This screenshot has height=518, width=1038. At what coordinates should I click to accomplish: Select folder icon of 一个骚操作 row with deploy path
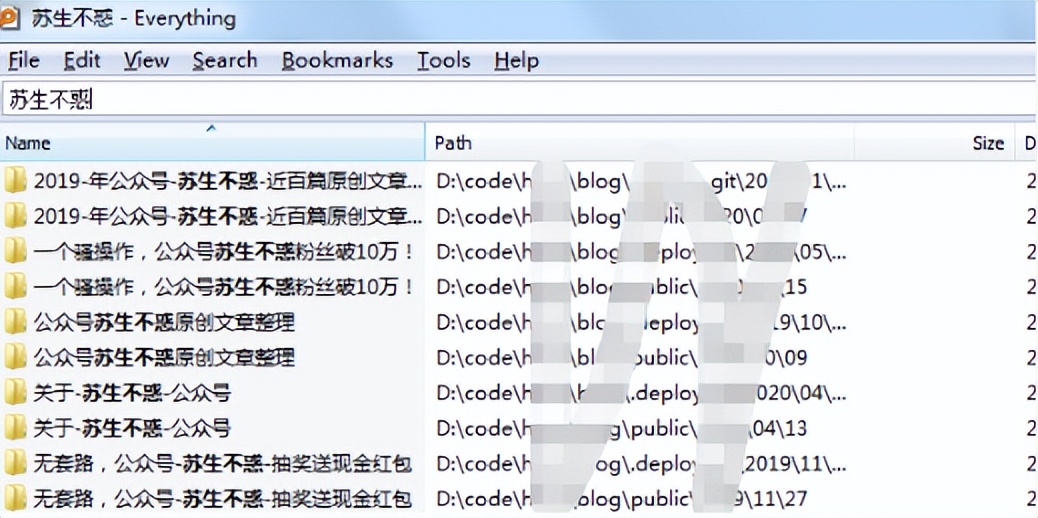pyautogui.click(x=15, y=252)
